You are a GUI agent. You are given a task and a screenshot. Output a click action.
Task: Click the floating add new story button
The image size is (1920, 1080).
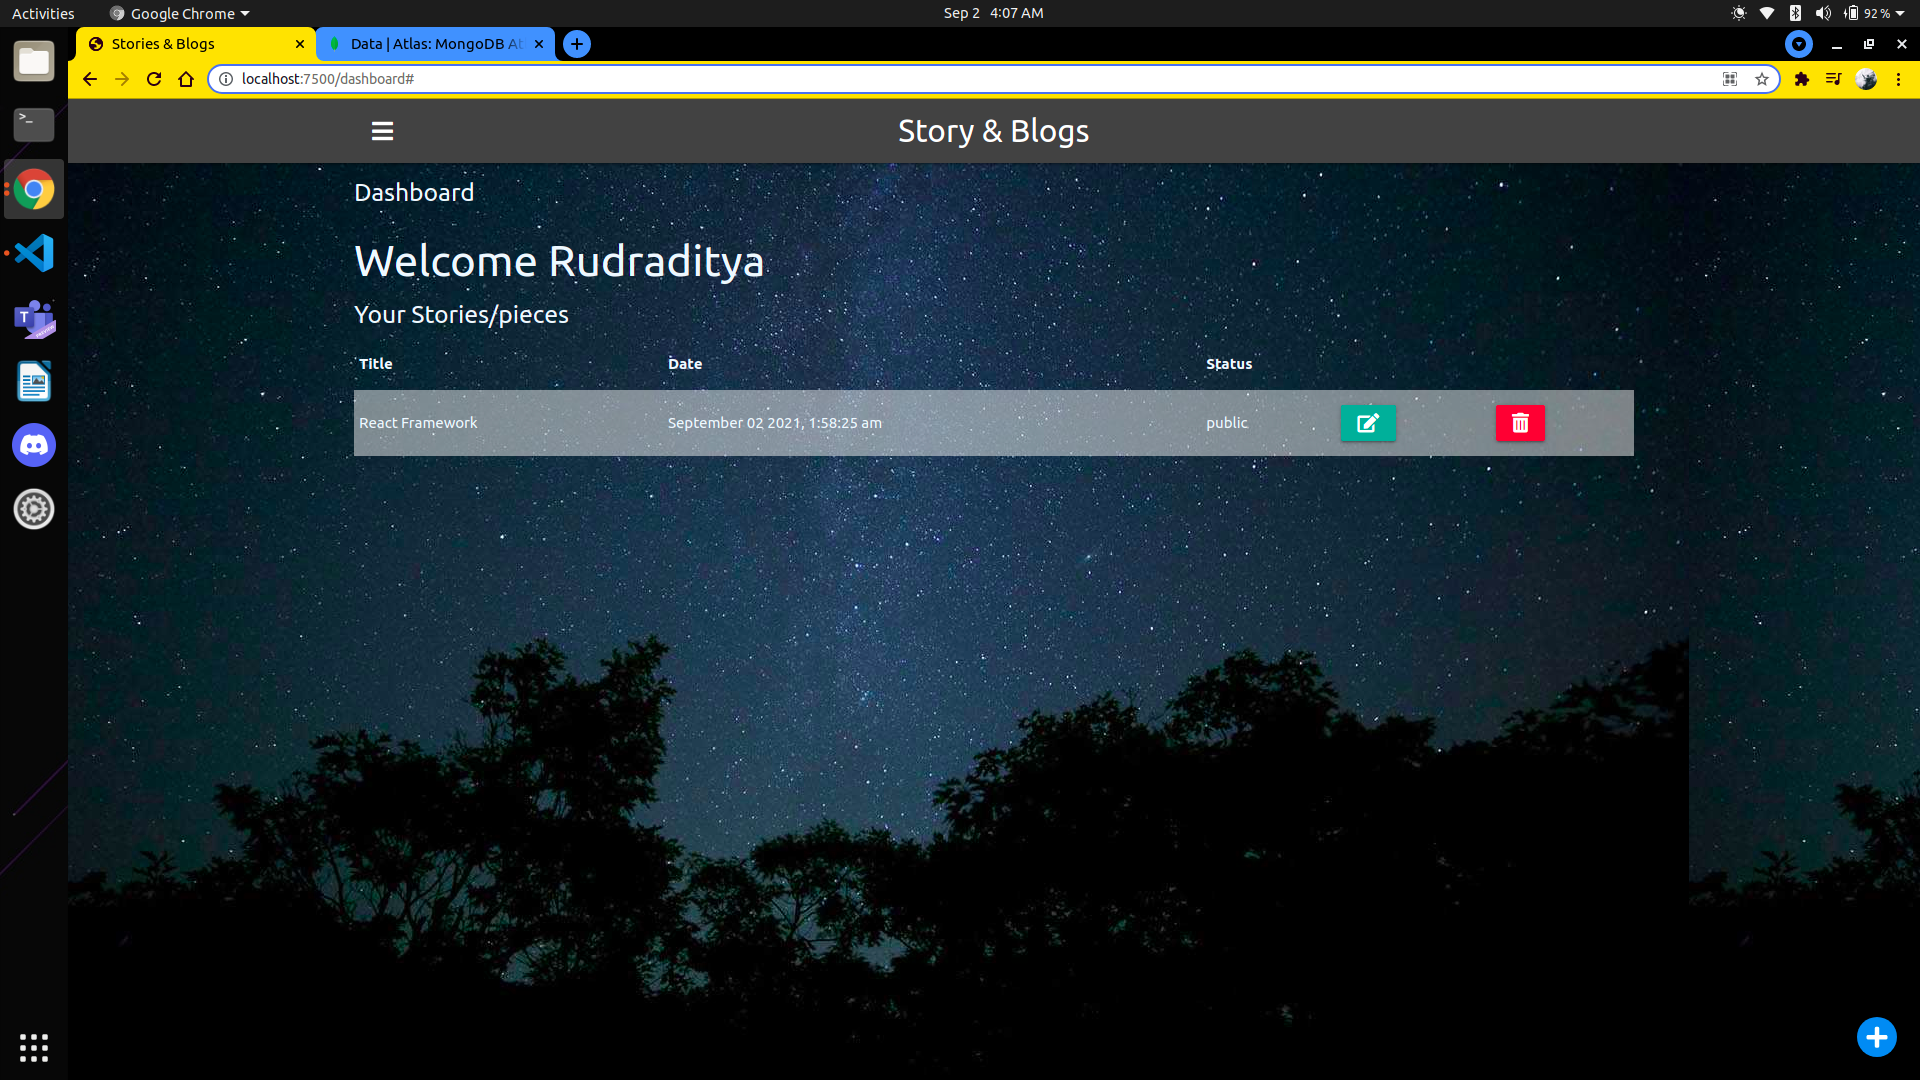pyautogui.click(x=1877, y=1037)
